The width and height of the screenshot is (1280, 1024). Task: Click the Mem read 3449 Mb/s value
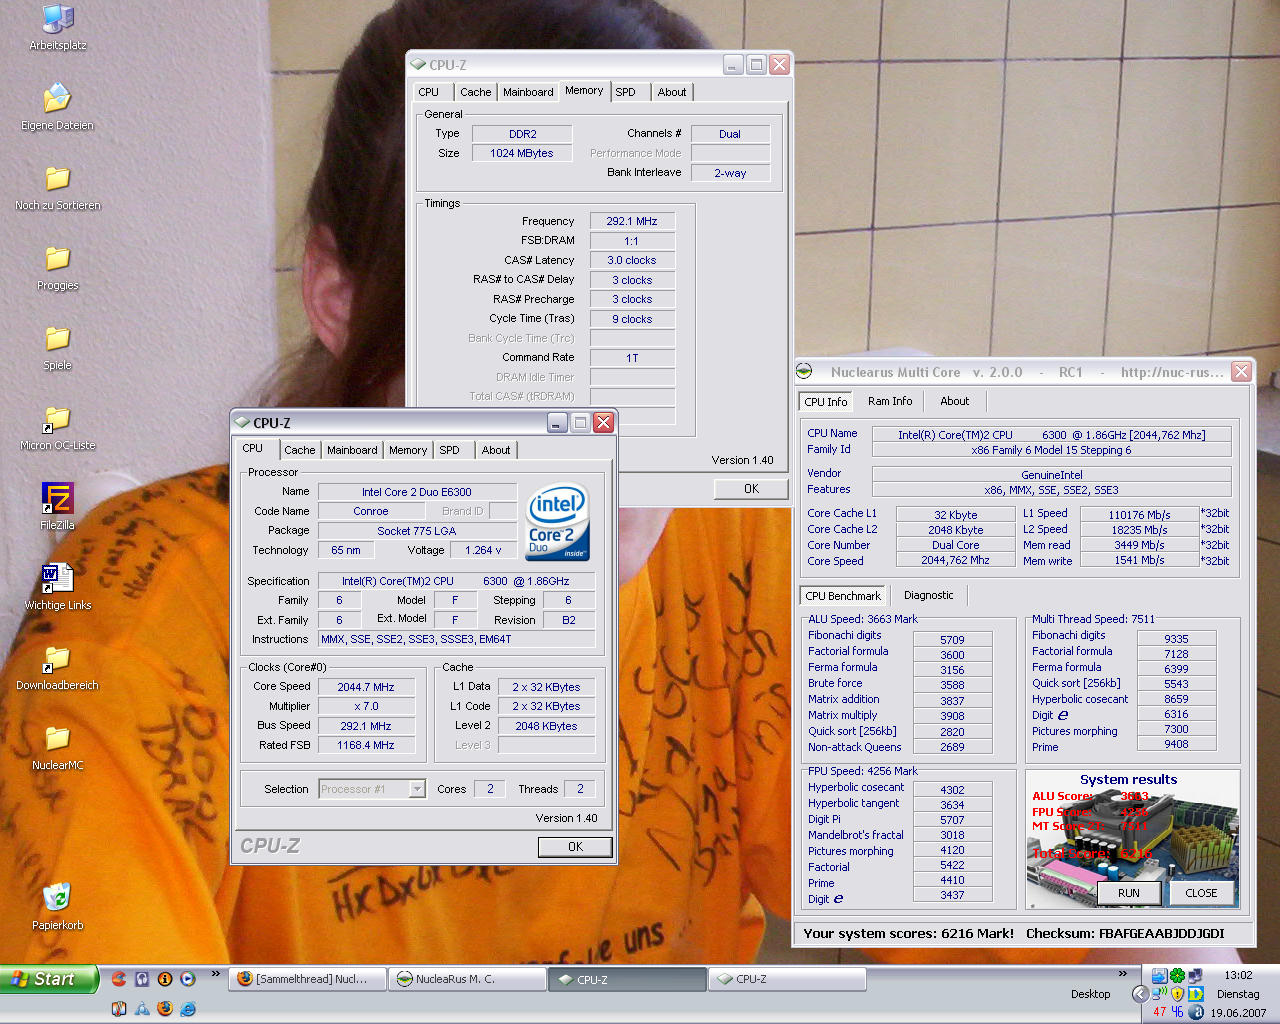(1139, 545)
